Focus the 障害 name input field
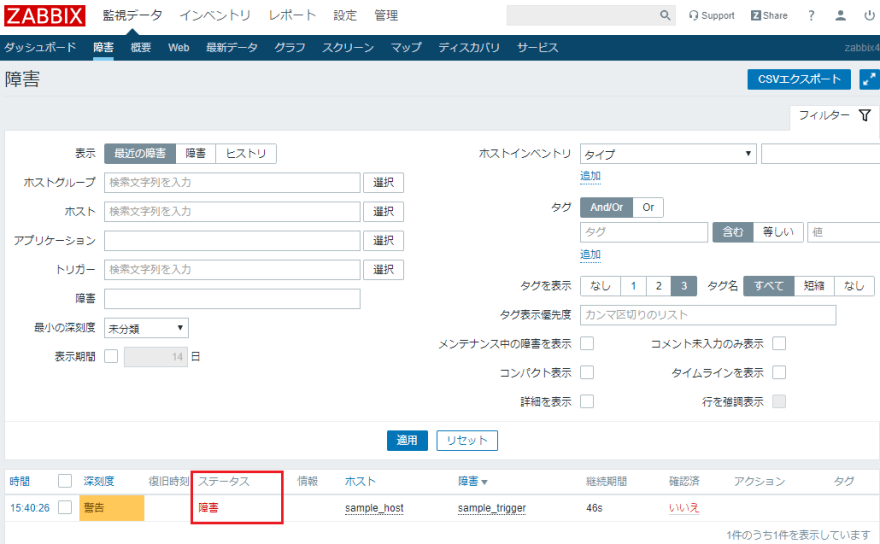The image size is (880, 544). [x=232, y=299]
